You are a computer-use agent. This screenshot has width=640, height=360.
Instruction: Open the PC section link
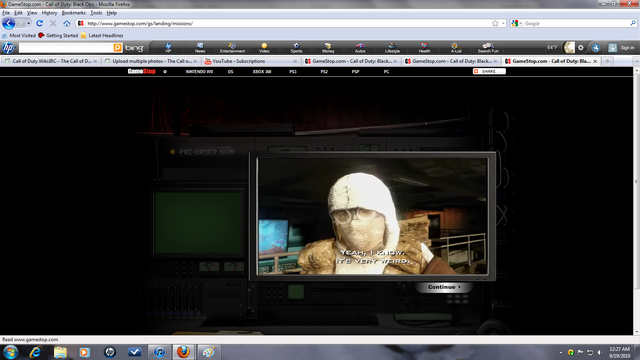pos(386,71)
